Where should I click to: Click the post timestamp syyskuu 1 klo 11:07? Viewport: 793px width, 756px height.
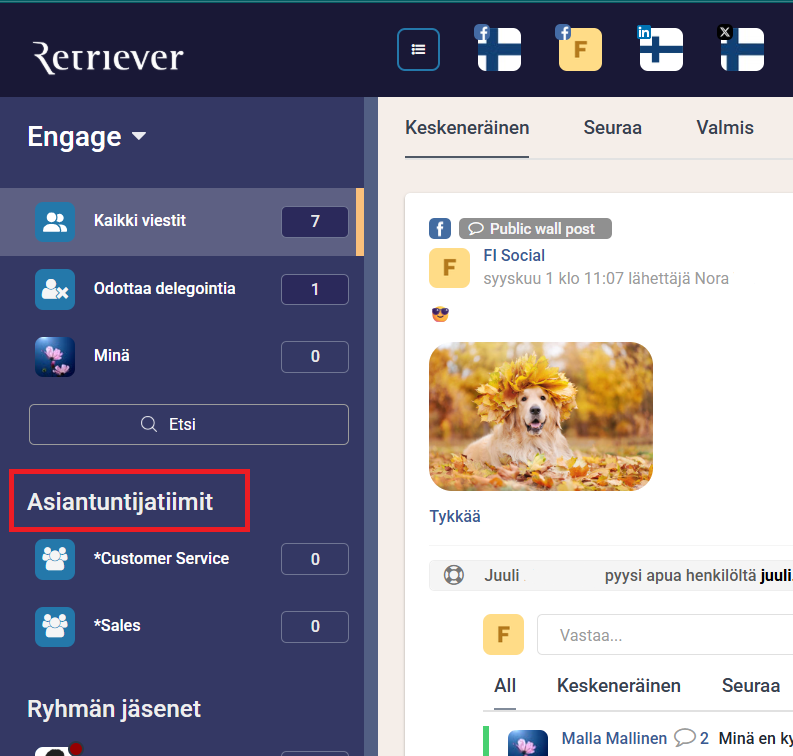pyautogui.click(x=553, y=279)
